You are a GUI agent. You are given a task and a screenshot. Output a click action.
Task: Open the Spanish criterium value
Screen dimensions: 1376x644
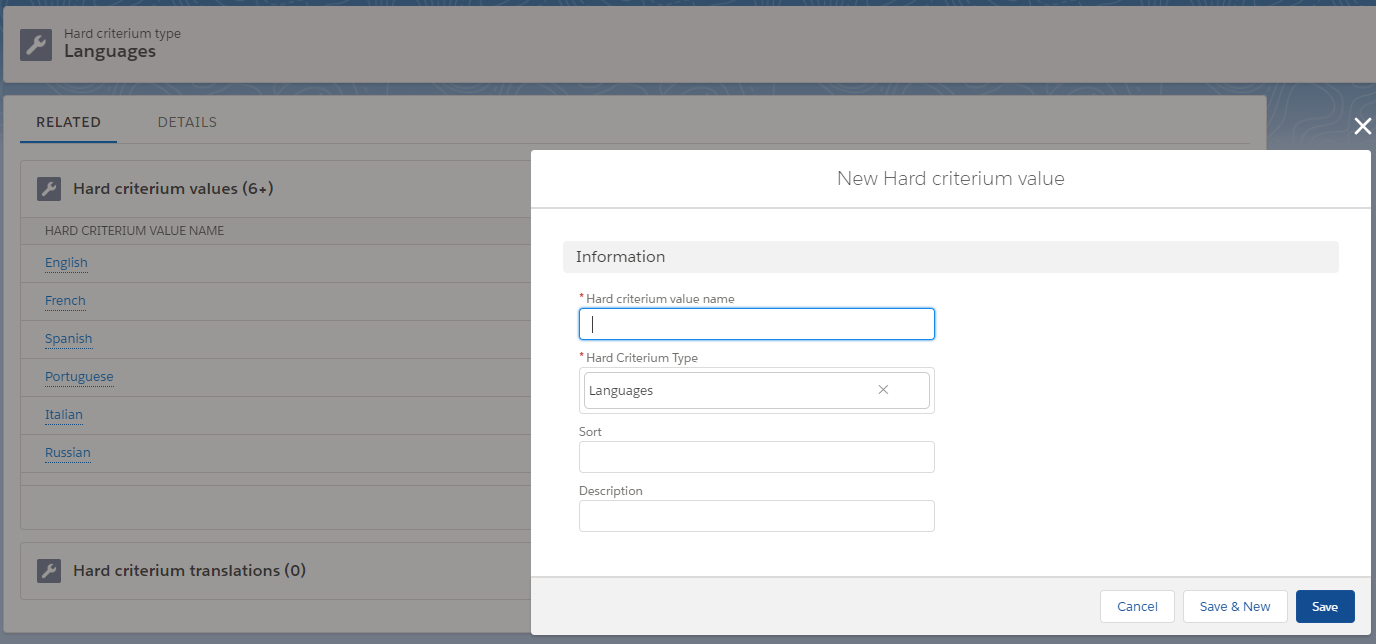coord(68,339)
